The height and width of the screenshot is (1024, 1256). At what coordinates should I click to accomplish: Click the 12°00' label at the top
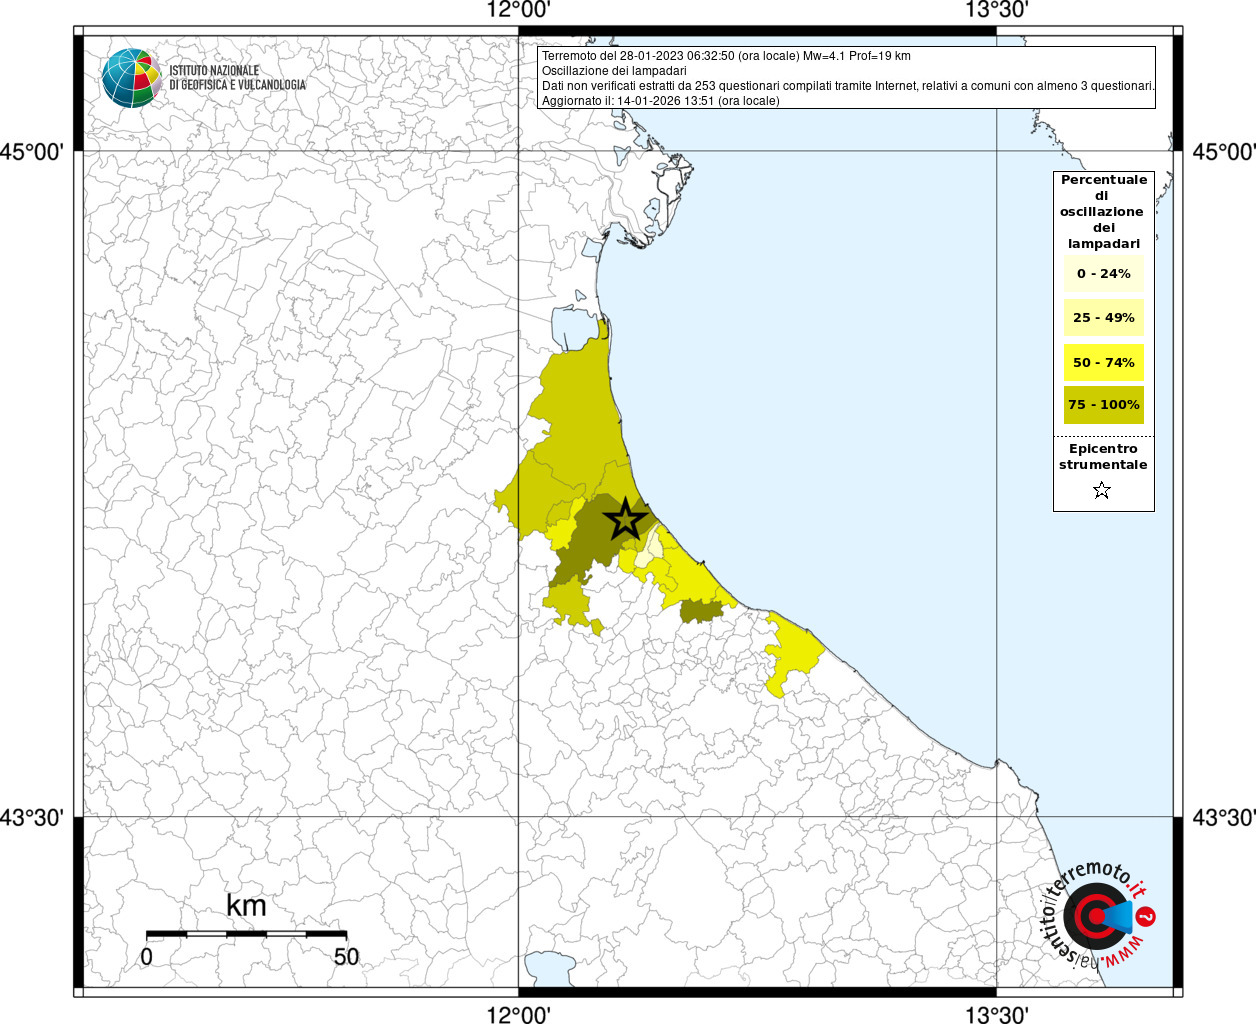(x=518, y=11)
